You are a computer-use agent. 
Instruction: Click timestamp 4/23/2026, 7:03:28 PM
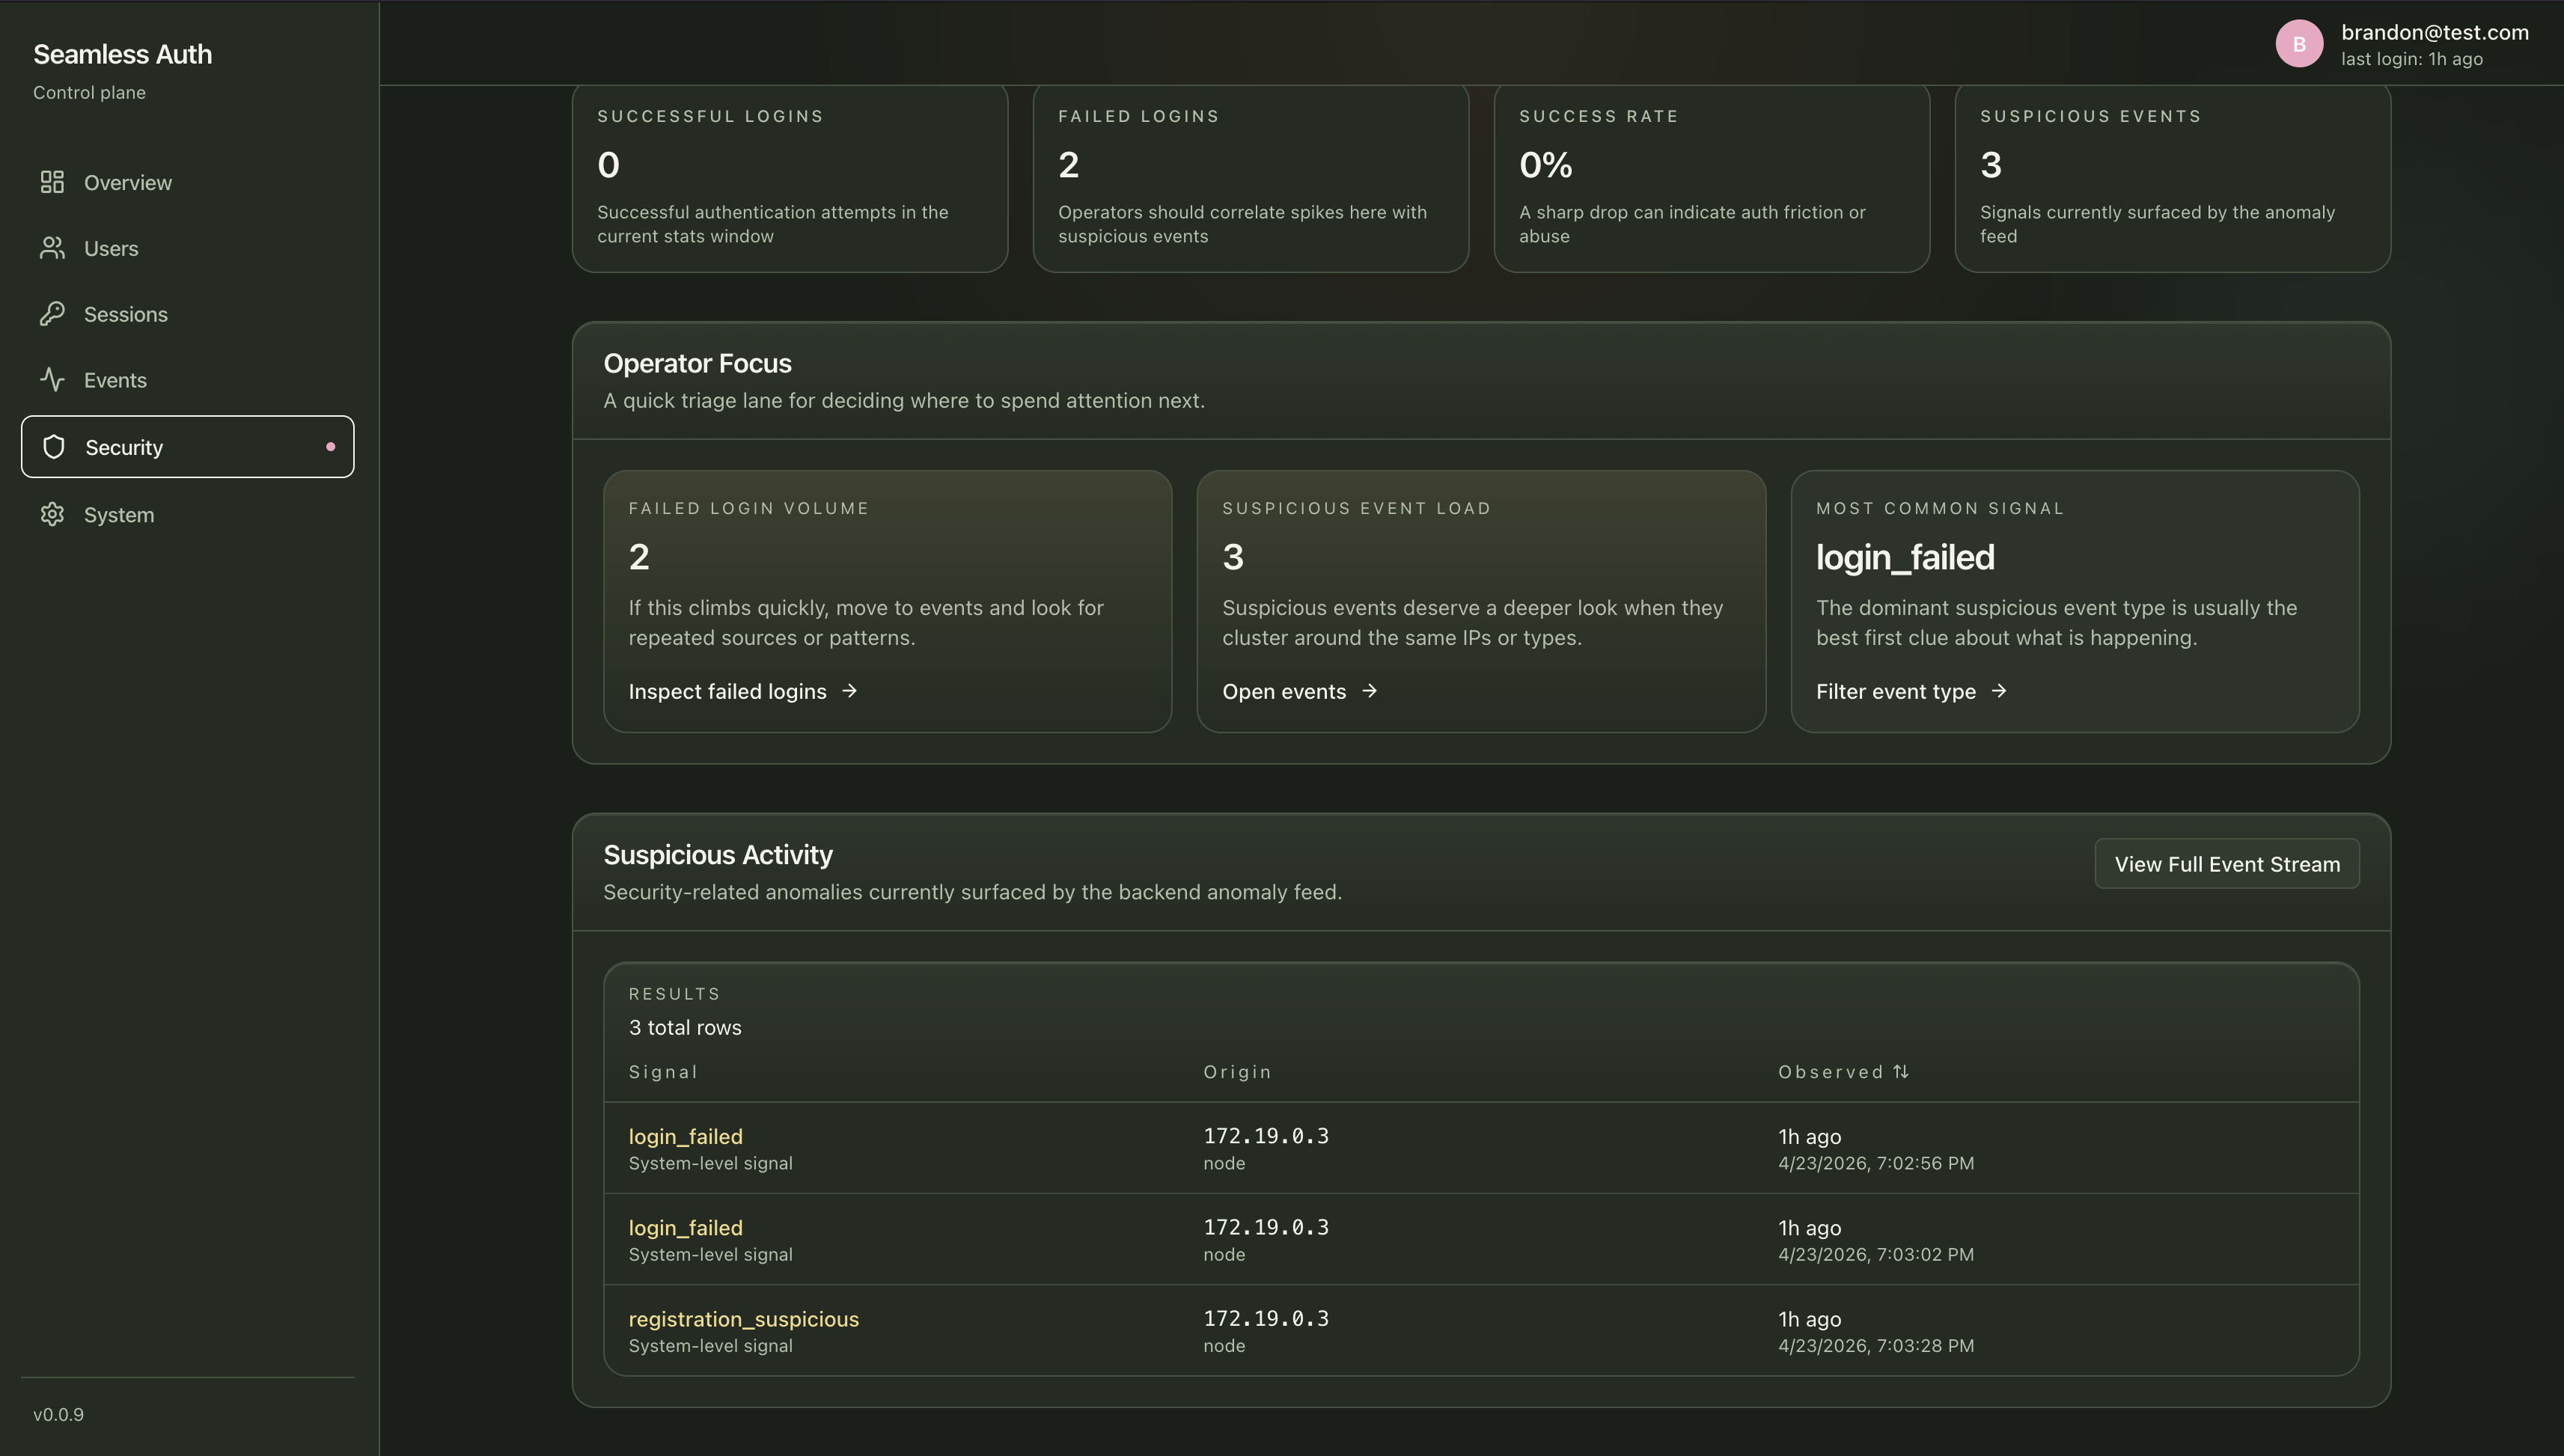click(1876, 1345)
